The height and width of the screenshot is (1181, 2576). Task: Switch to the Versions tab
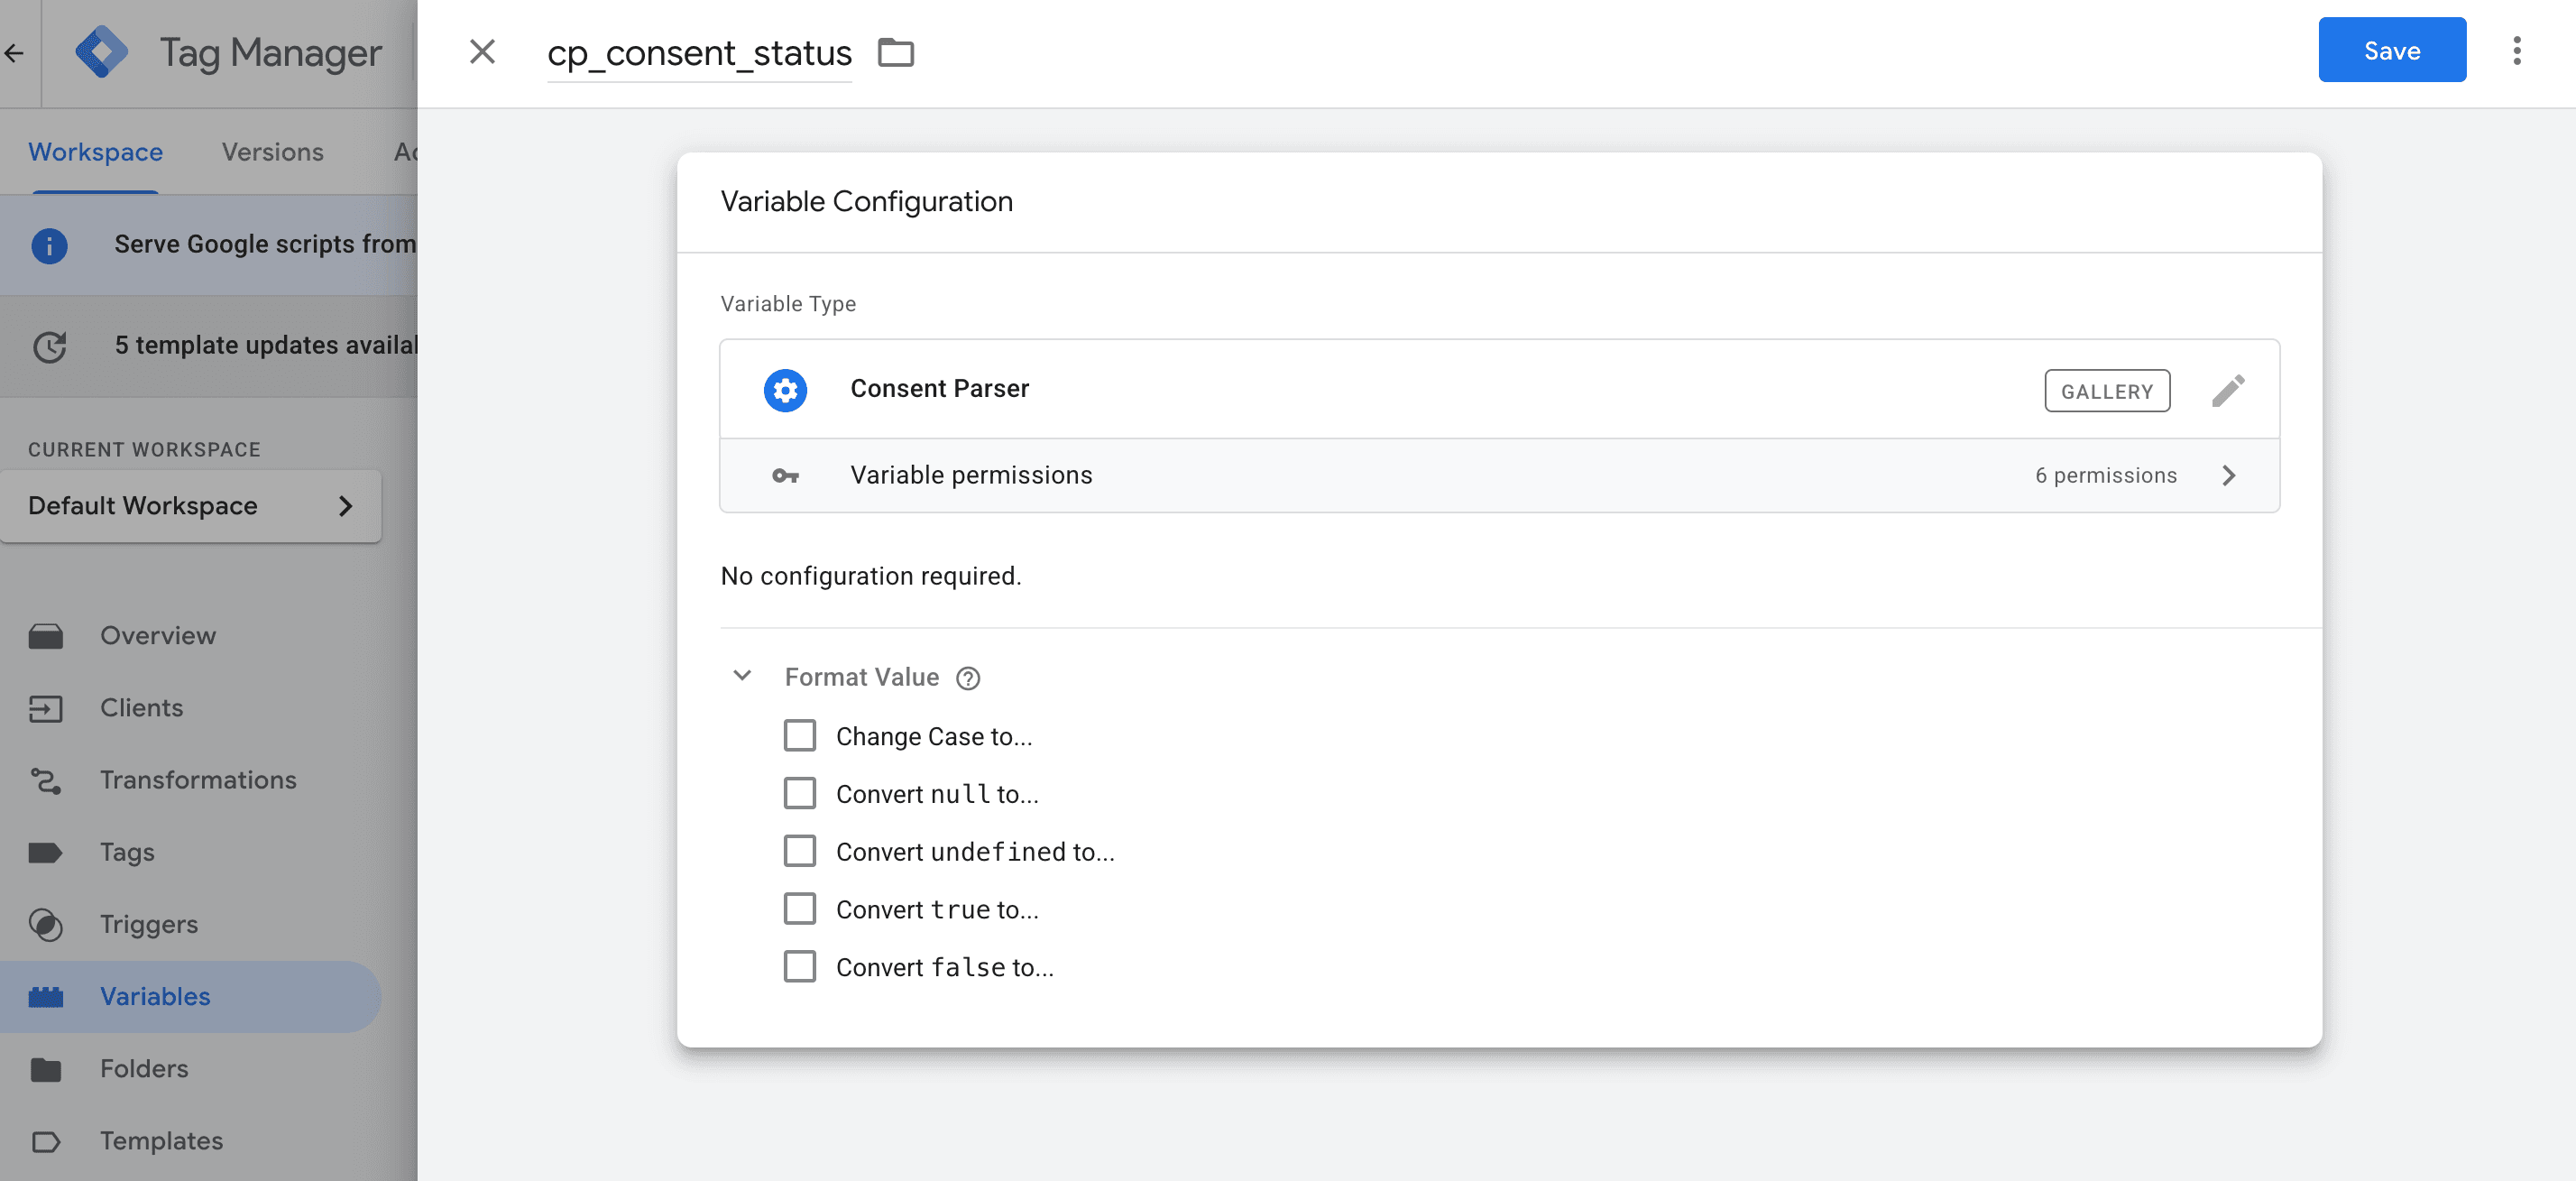click(272, 152)
